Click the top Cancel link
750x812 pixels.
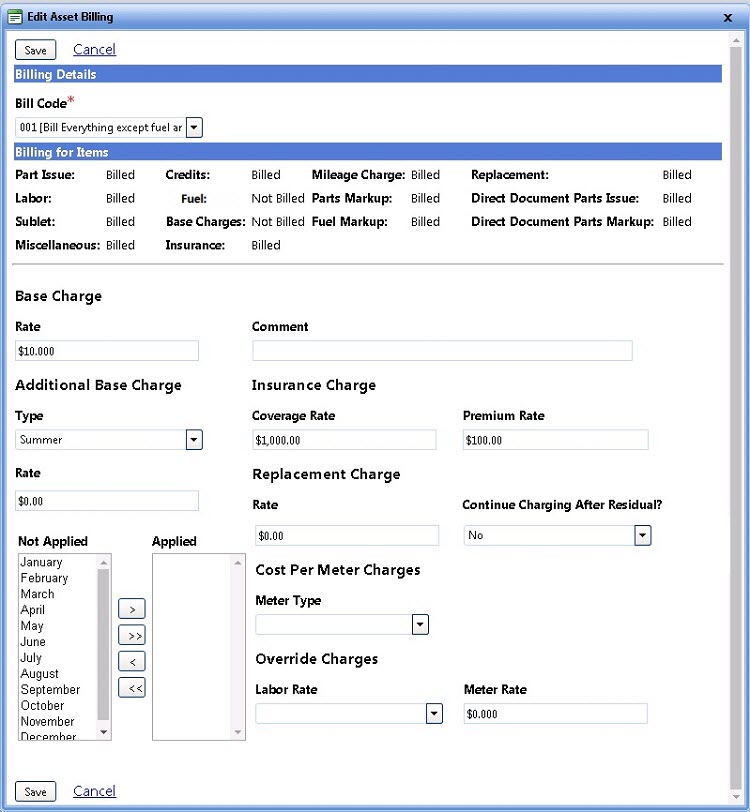[94, 50]
